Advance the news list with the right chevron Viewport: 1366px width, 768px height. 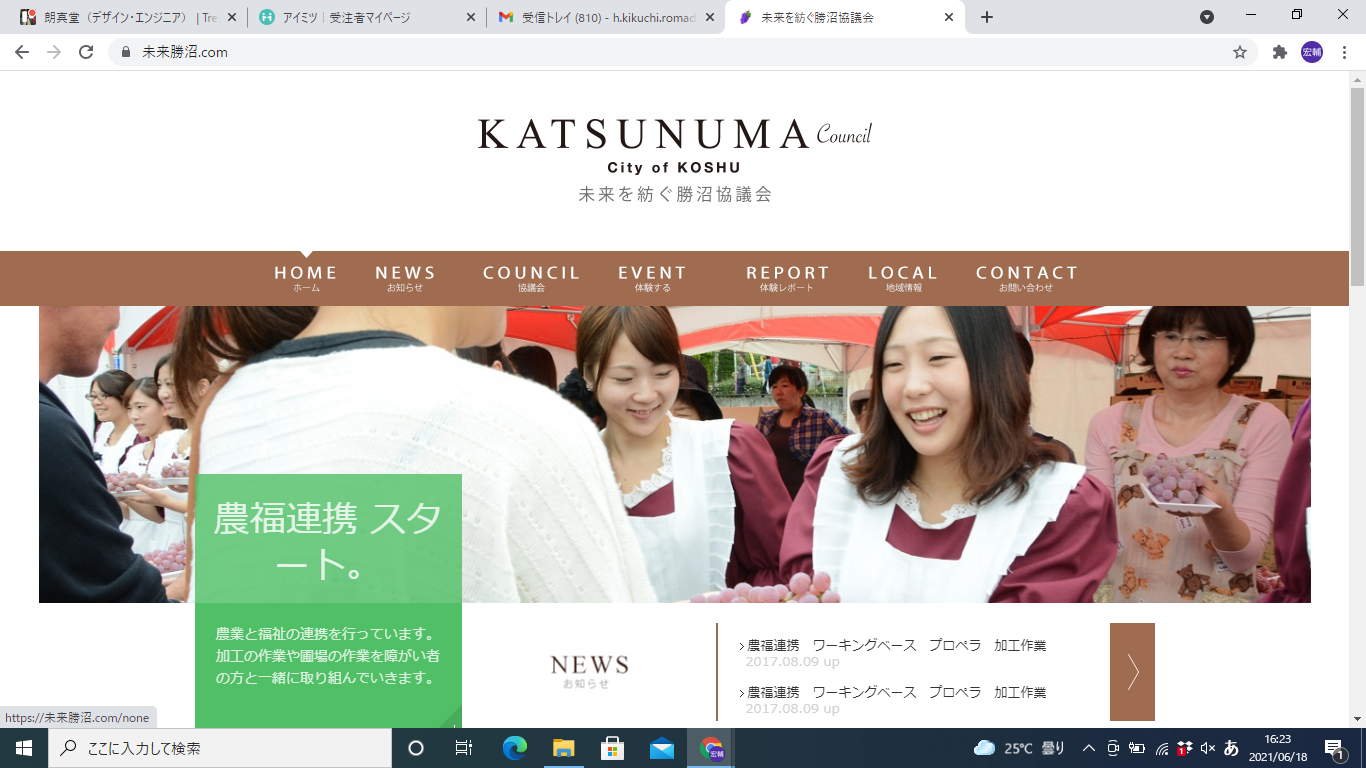tap(1132, 672)
